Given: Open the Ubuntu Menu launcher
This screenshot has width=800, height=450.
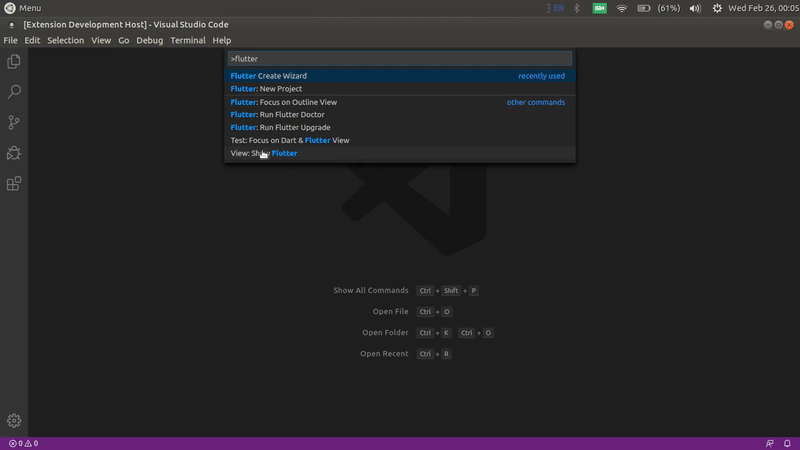Looking at the screenshot, I should (x=22, y=8).
